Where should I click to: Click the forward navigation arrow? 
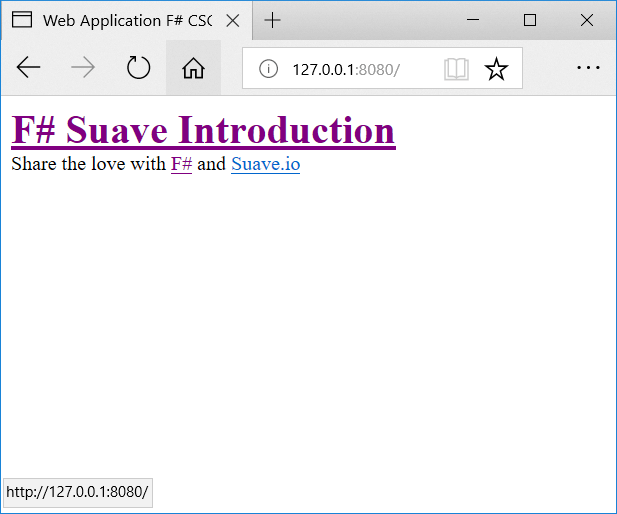[83, 68]
